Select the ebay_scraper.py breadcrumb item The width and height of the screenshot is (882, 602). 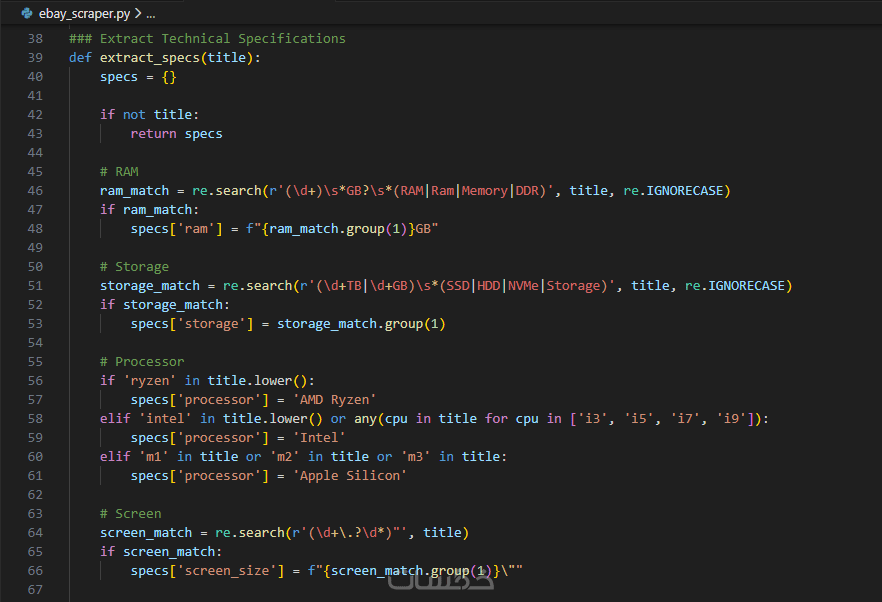[84, 14]
